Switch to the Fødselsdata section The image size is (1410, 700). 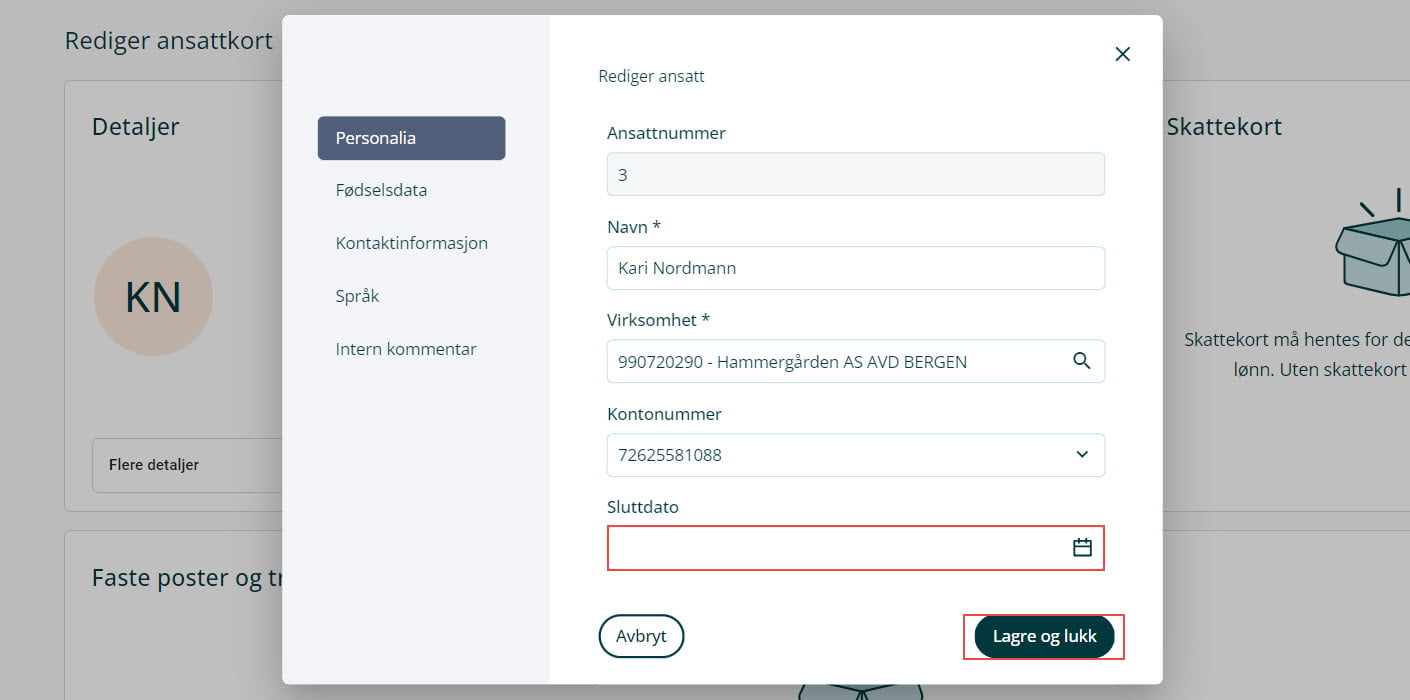point(381,190)
